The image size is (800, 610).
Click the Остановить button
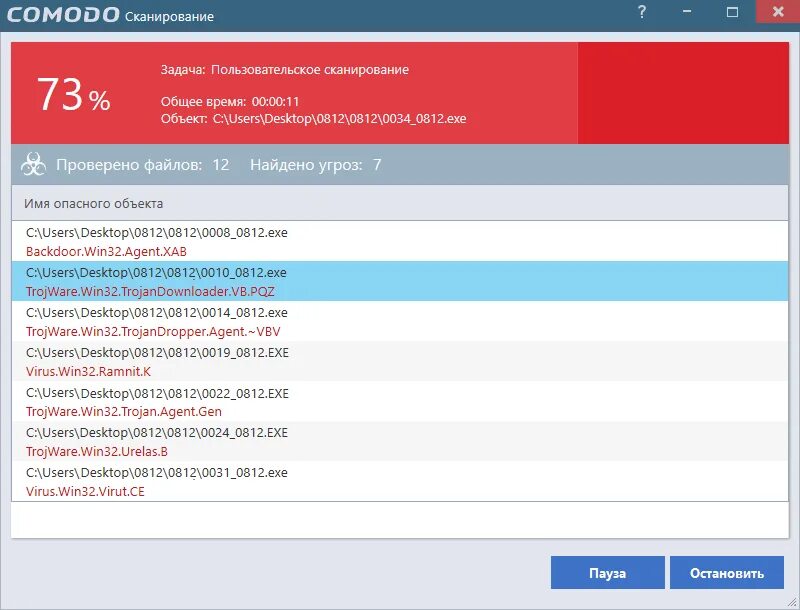727,572
